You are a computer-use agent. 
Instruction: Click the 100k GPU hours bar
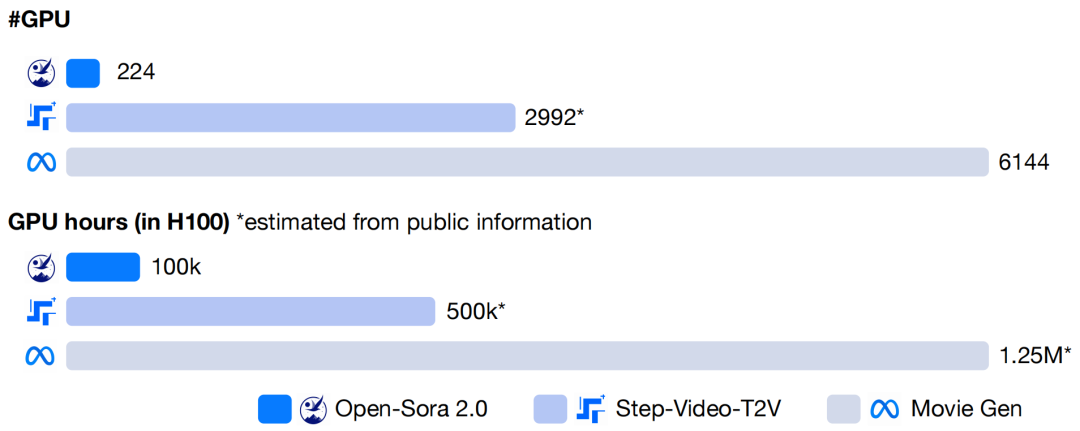pyautogui.click(x=103, y=267)
